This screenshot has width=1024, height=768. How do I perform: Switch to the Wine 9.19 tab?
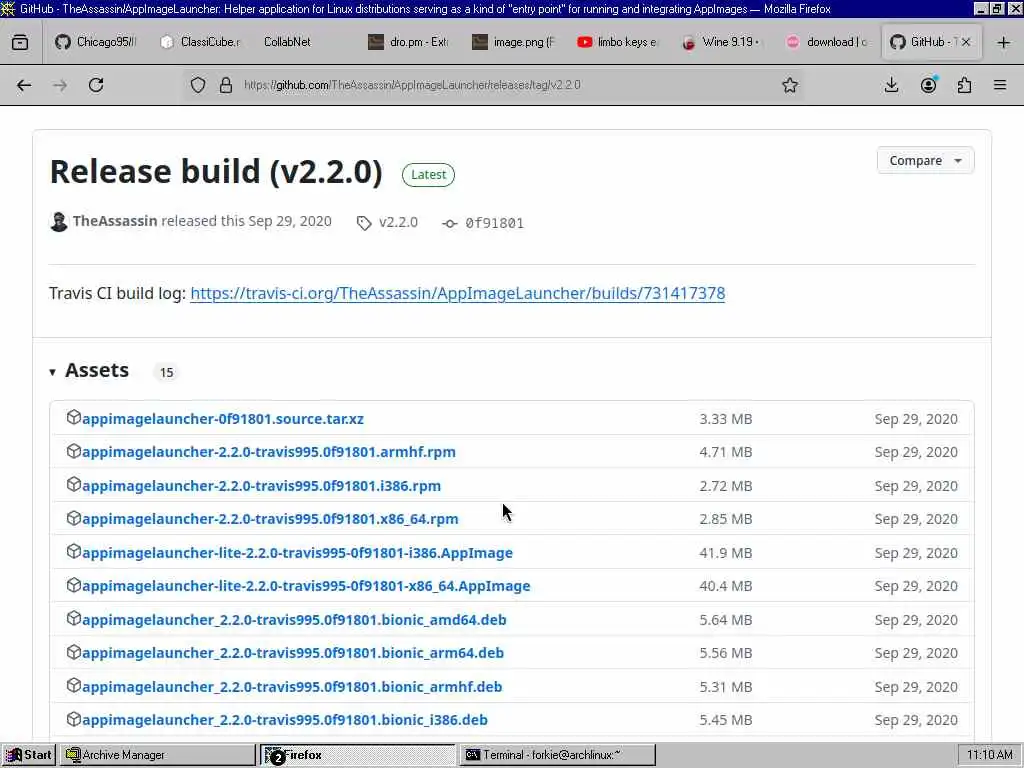click(721, 42)
